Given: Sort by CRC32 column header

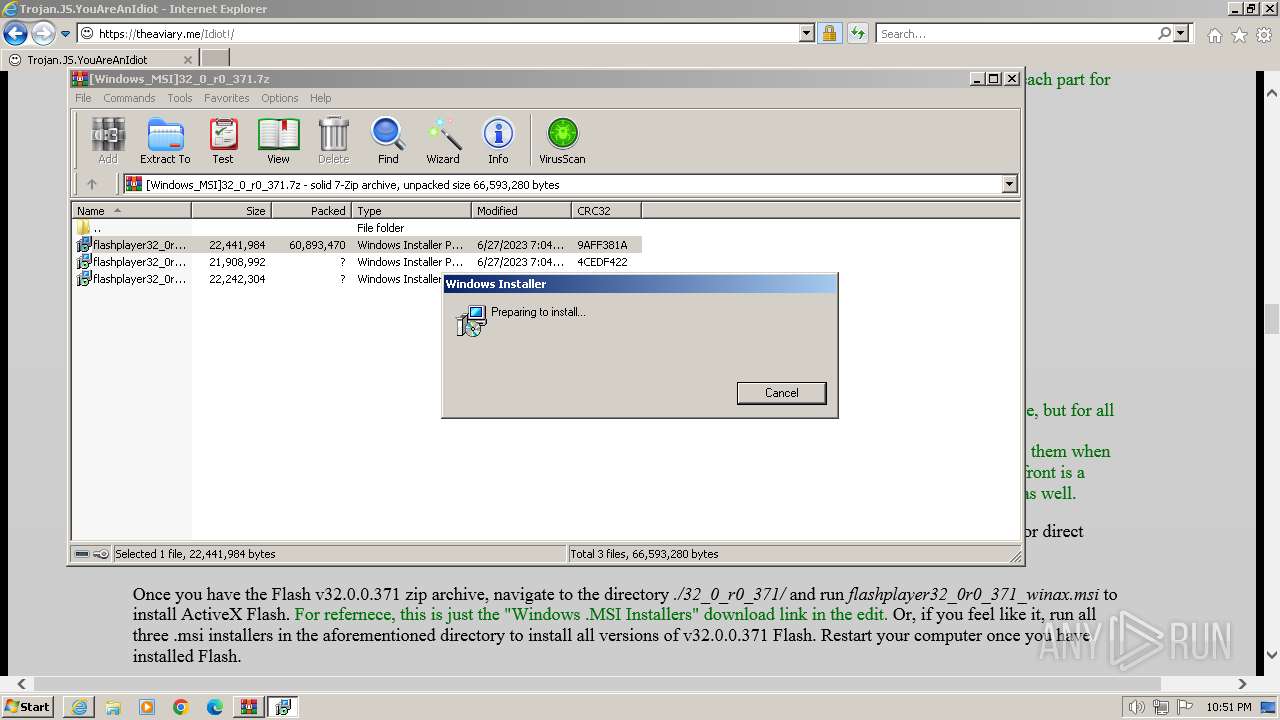Looking at the screenshot, I should pos(607,211).
